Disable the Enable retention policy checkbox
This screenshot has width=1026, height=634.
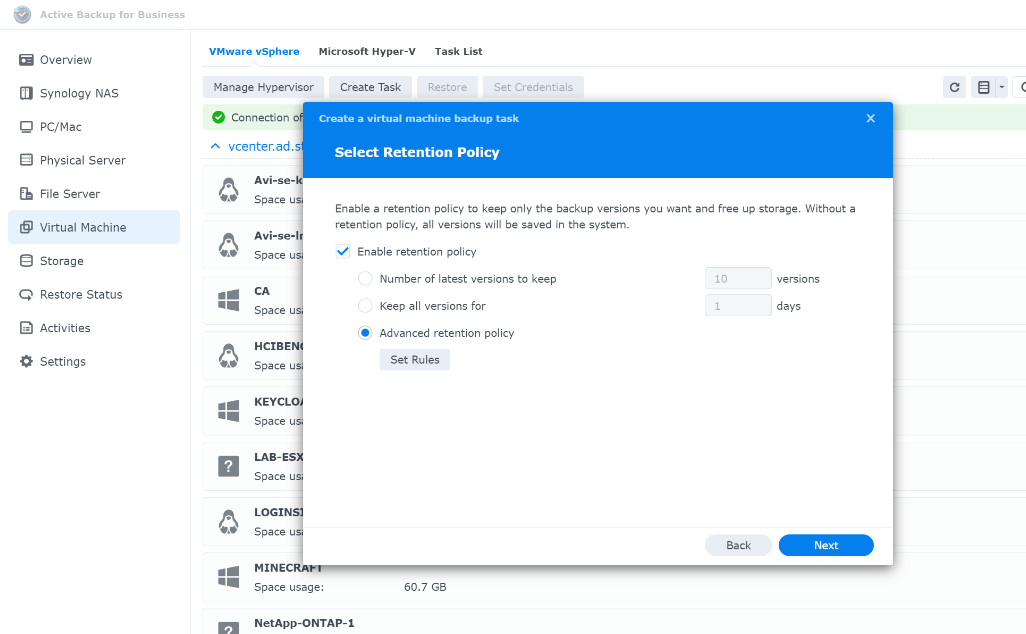[x=343, y=251]
